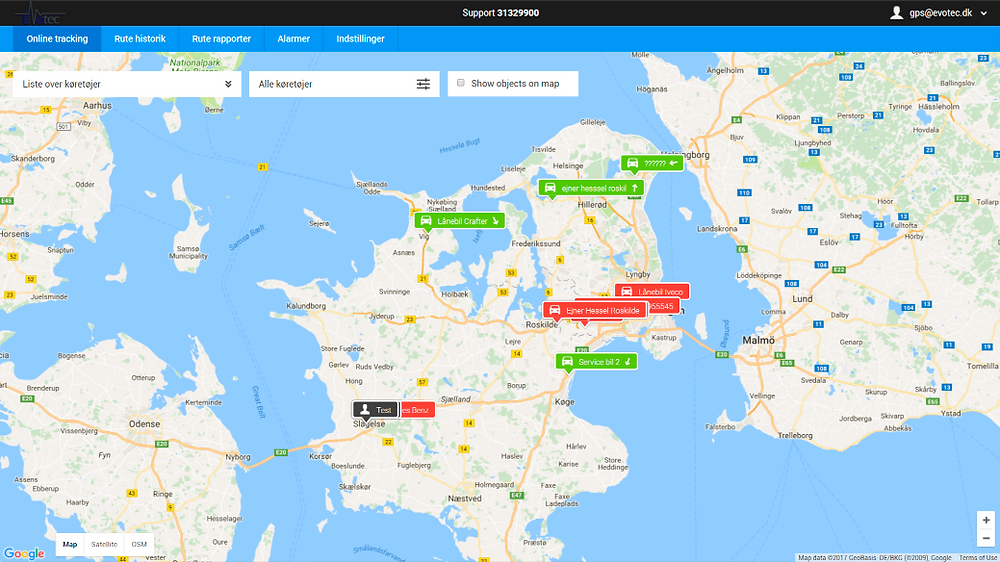Image resolution: width=1000 pixels, height=562 pixels.
Task: Click the Frederikssund town label
Action: [536, 244]
